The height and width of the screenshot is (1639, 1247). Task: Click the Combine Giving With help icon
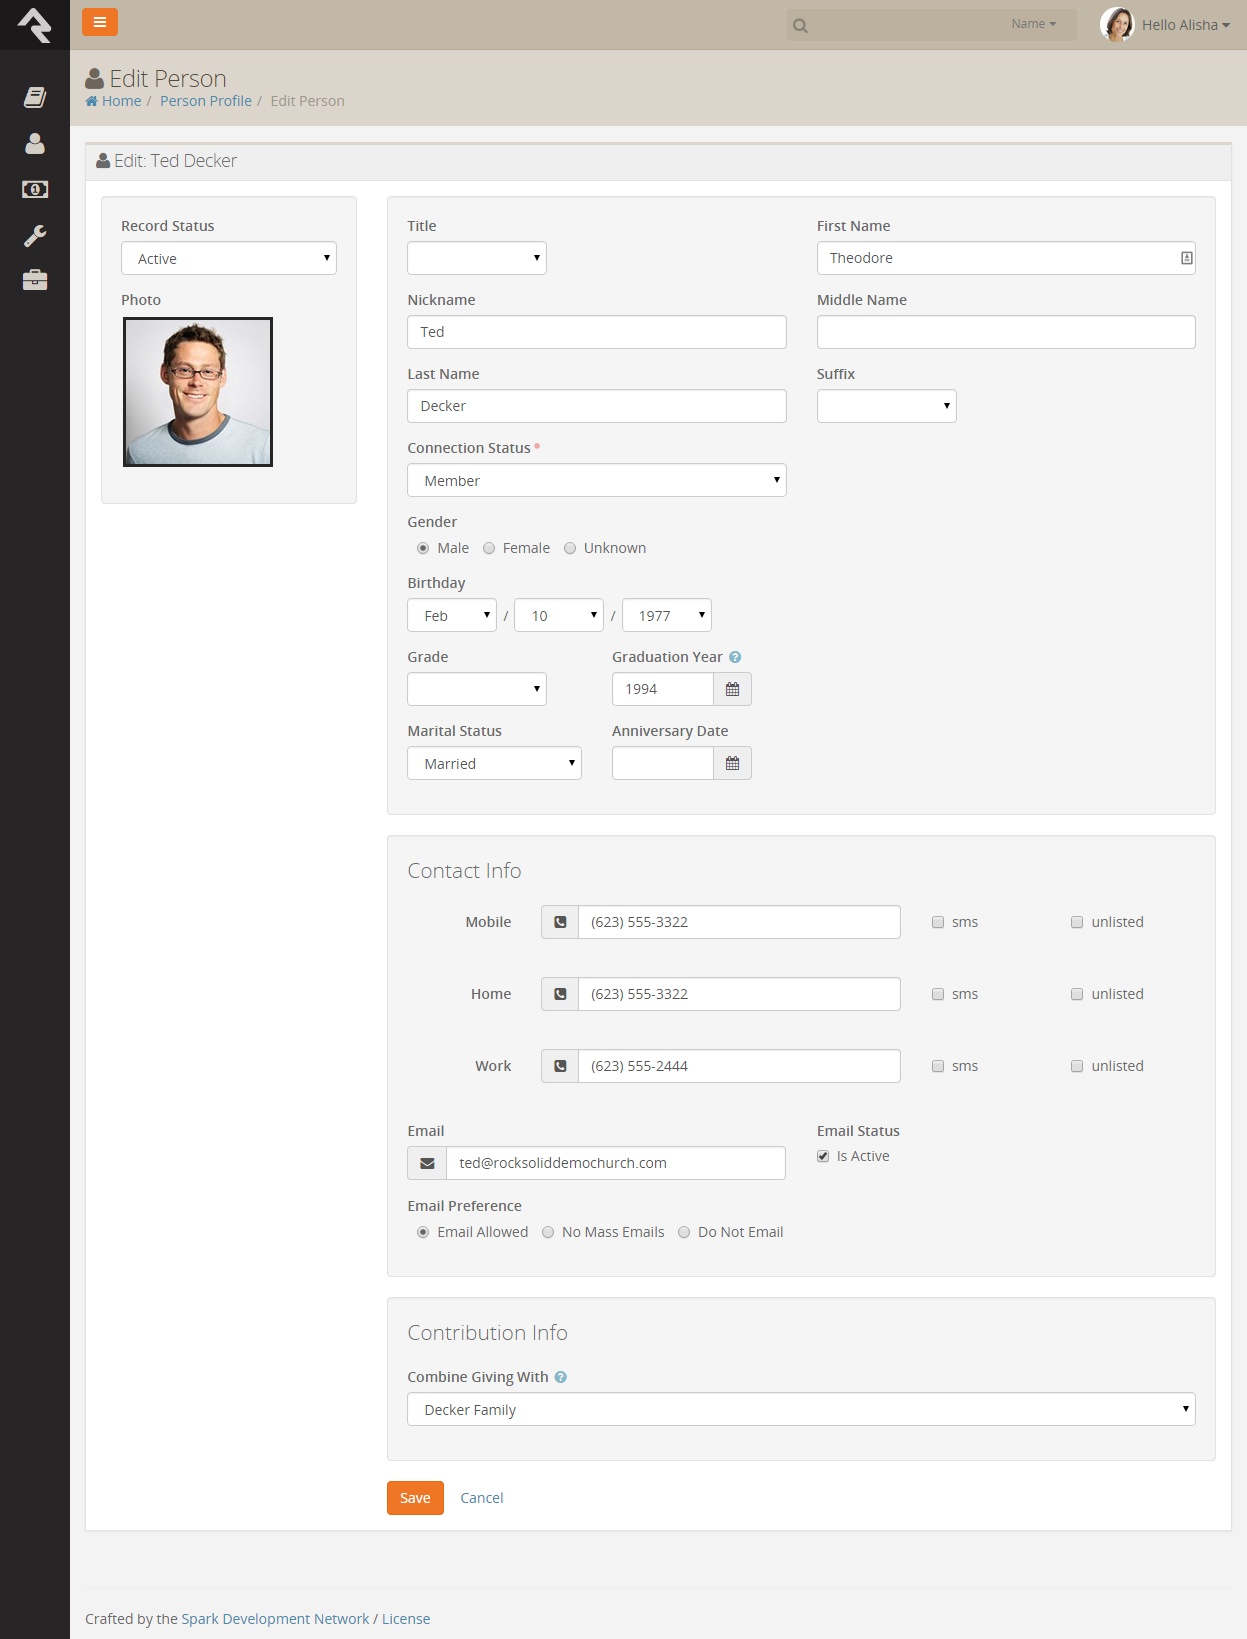pos(561,1377)
